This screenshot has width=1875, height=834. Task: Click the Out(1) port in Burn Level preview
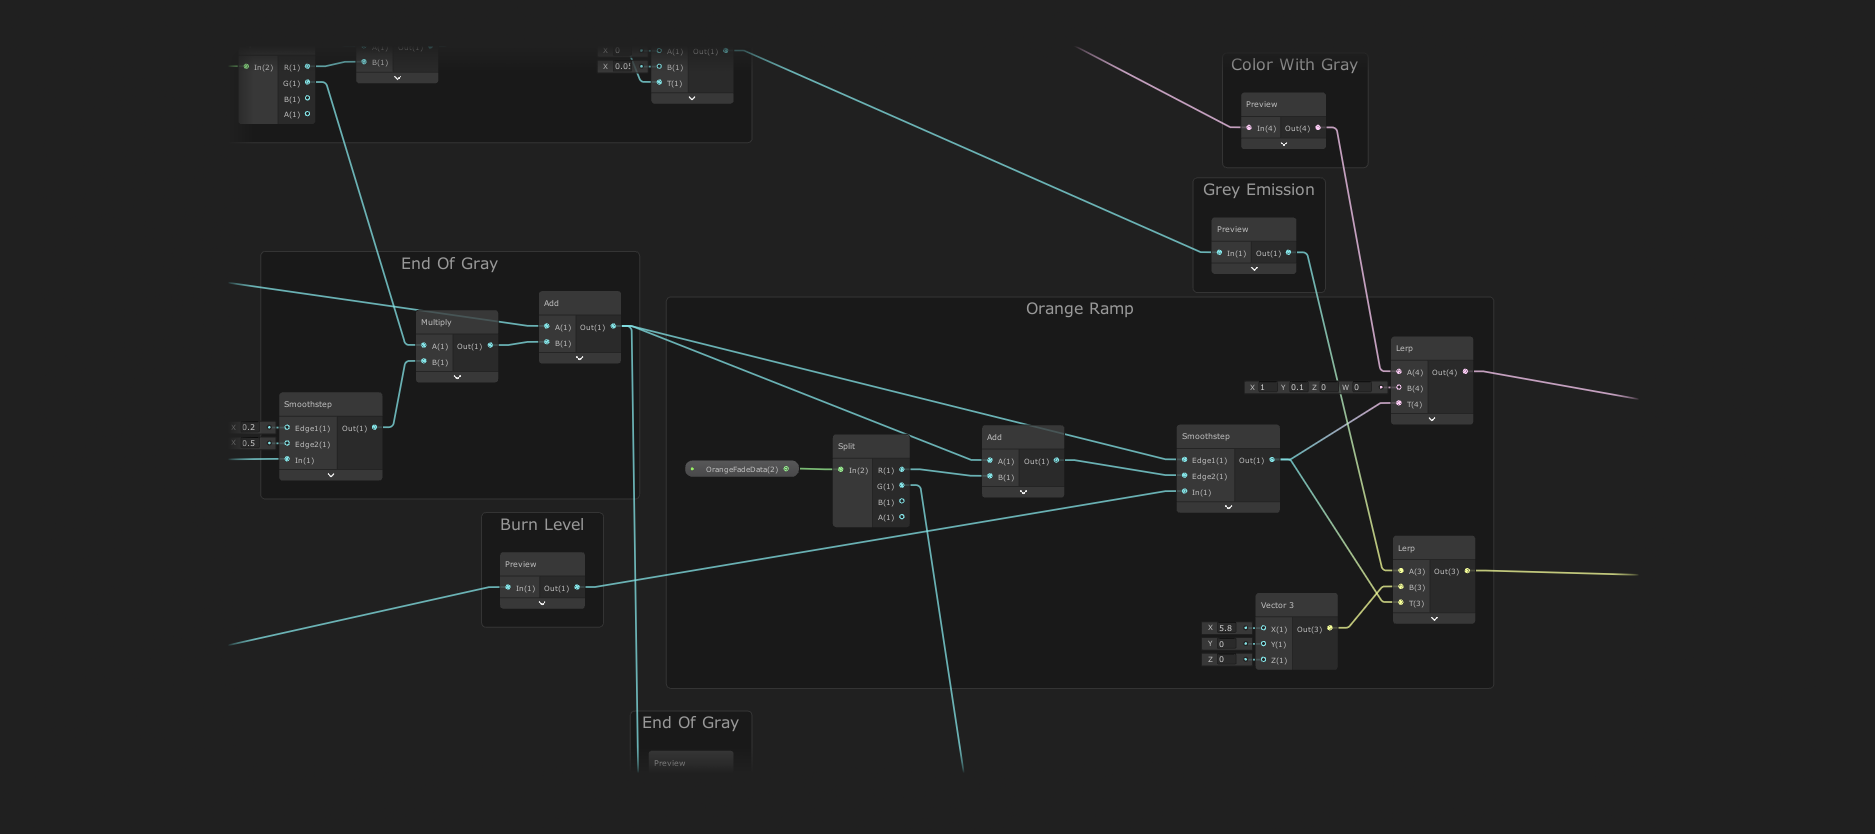pos(577,587)
